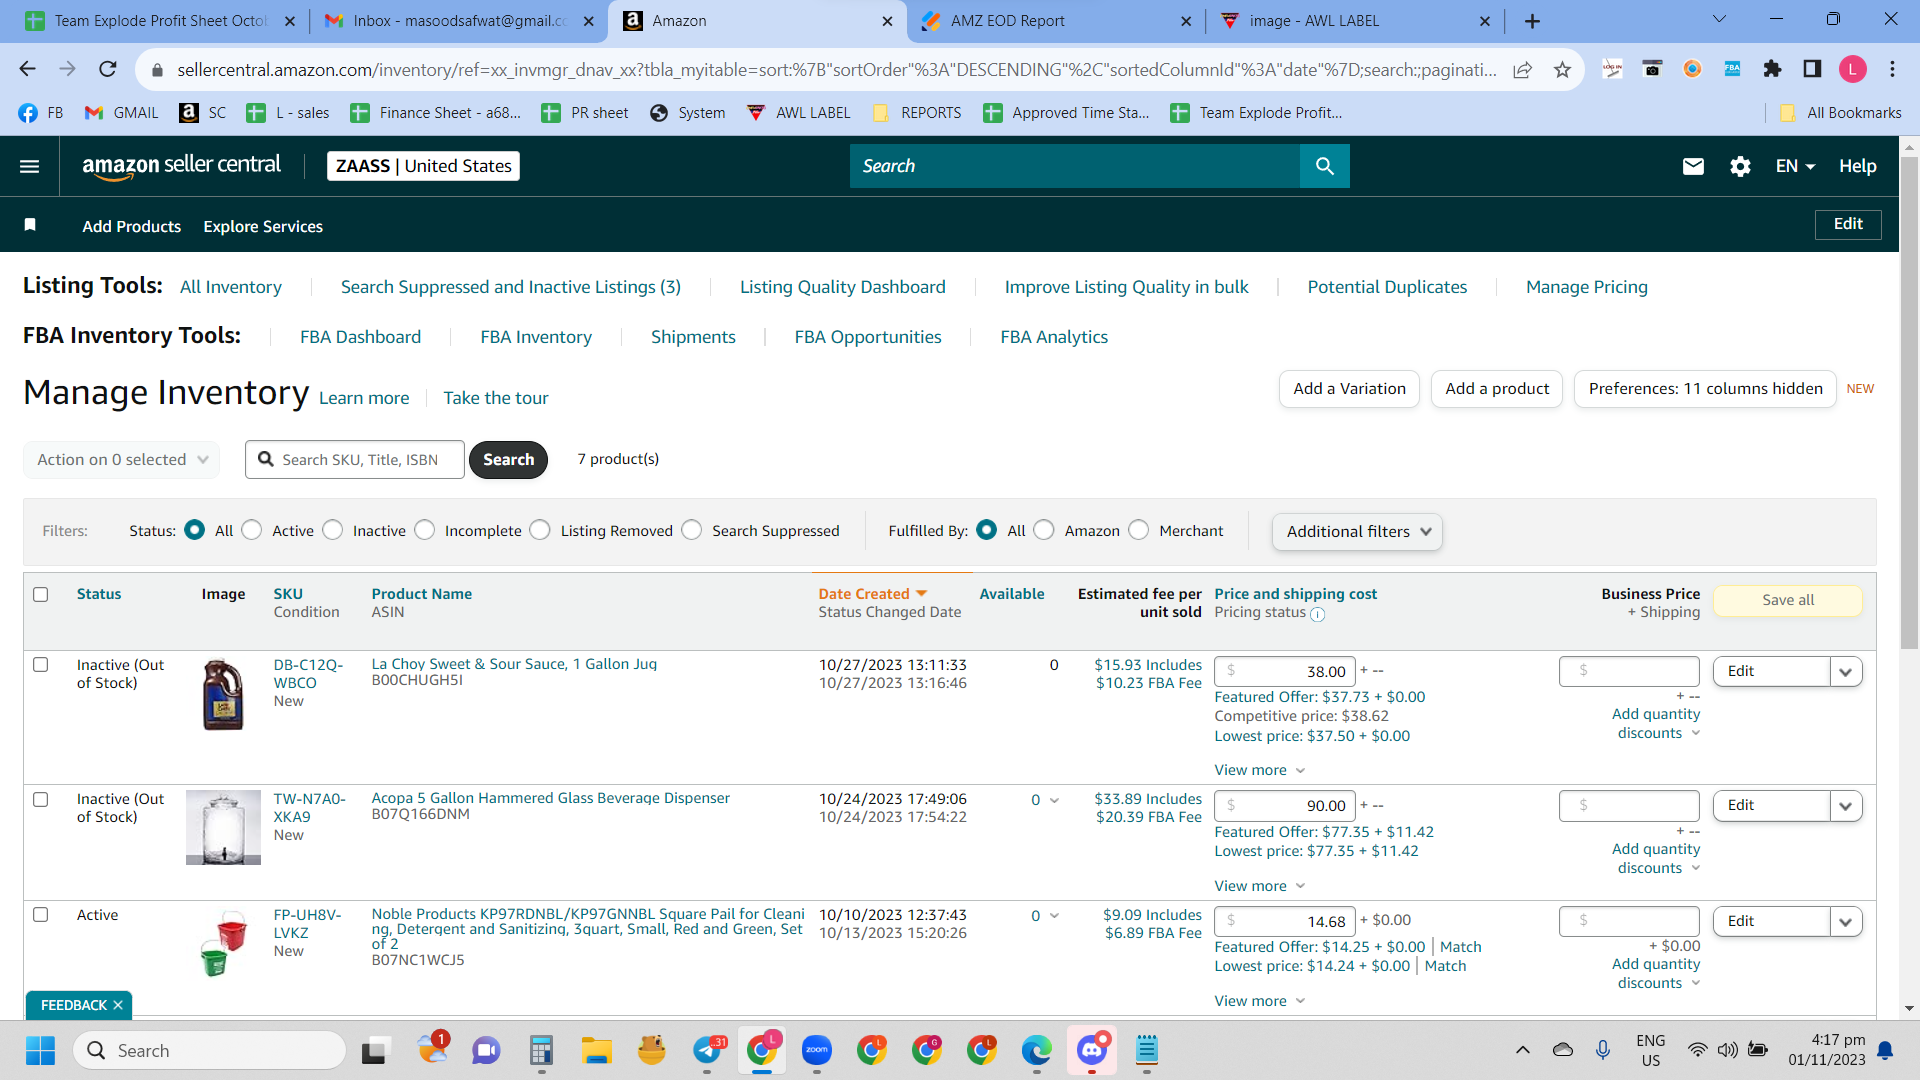
Task: Click the price field showing 38.00
Action: pos(1285,672)
